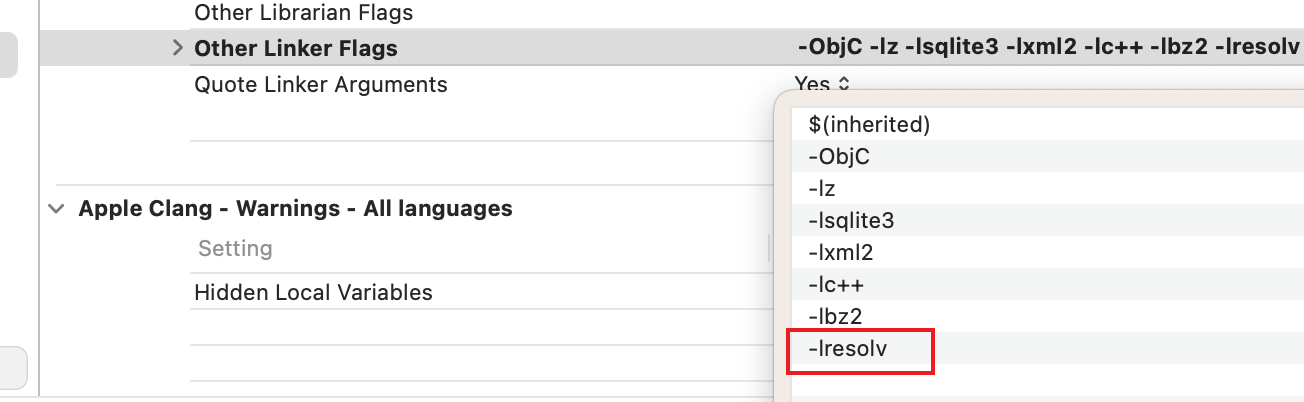Viewport: 1304px width, 402px height.
Task: Select the Quote Linker Arguments setting label
Action: click(320, 85)
